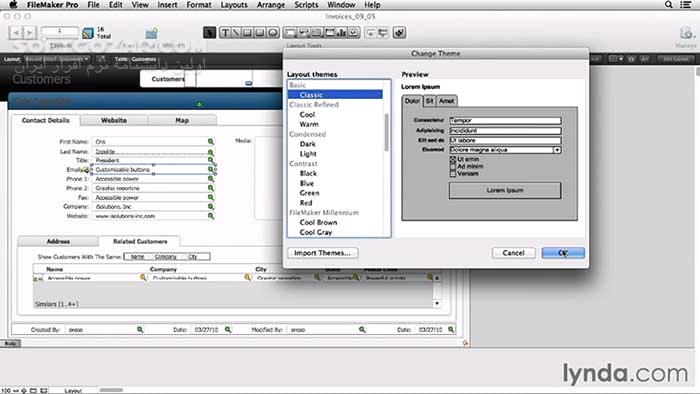Screen dimensions: 700x394
Task: Open the Format menu
Action: click(199, 5)
